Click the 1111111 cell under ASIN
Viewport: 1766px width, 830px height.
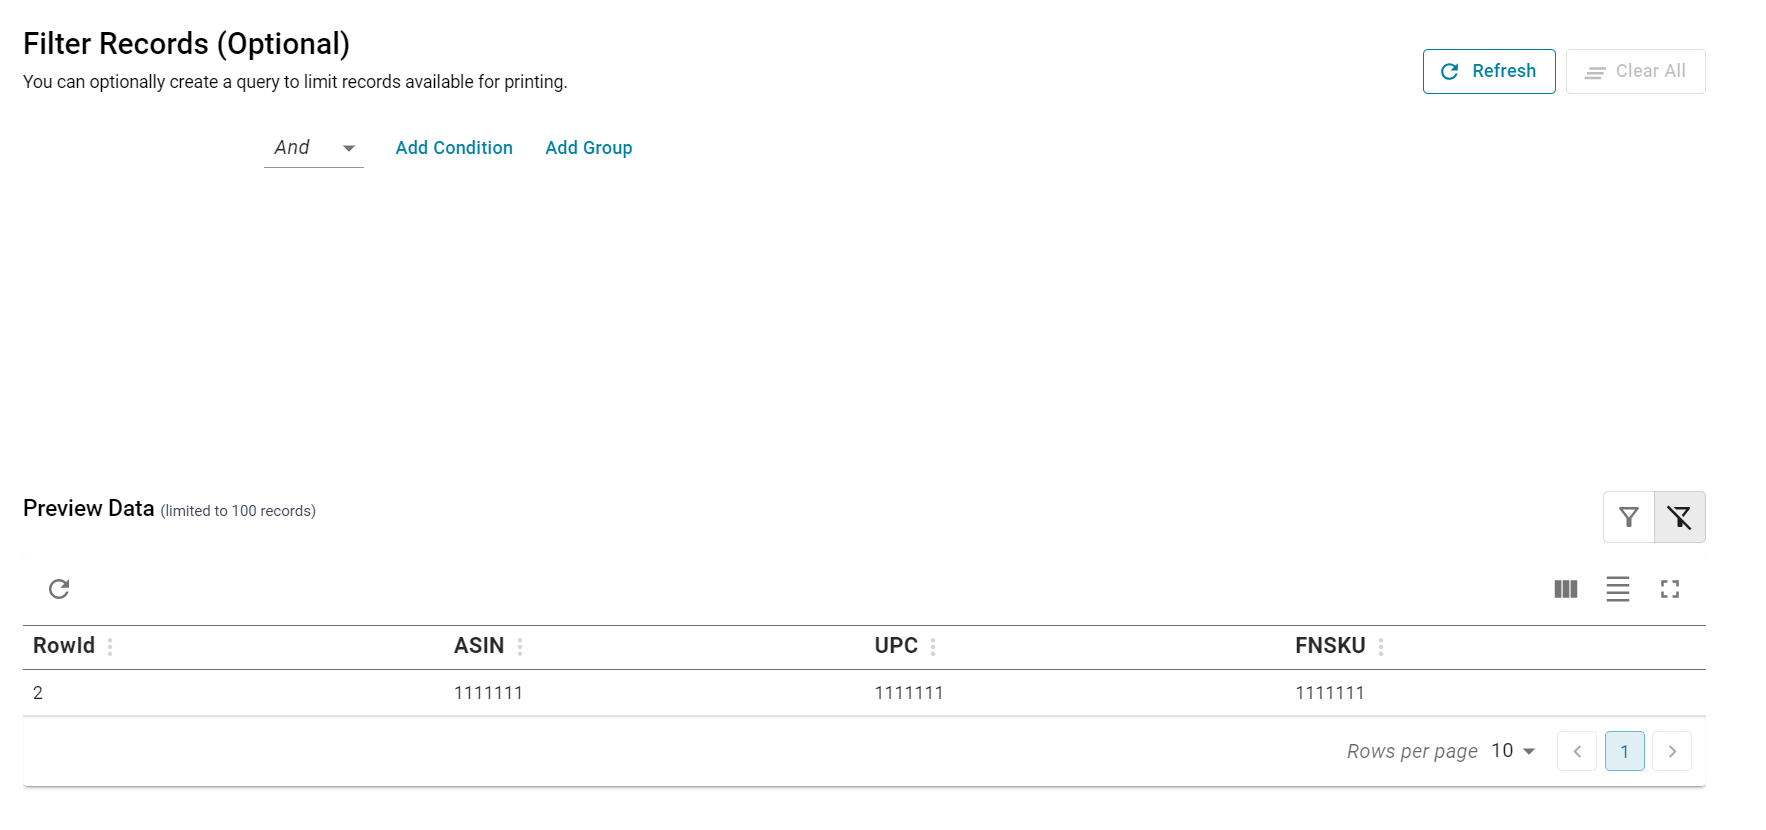(x=488, y=693)
